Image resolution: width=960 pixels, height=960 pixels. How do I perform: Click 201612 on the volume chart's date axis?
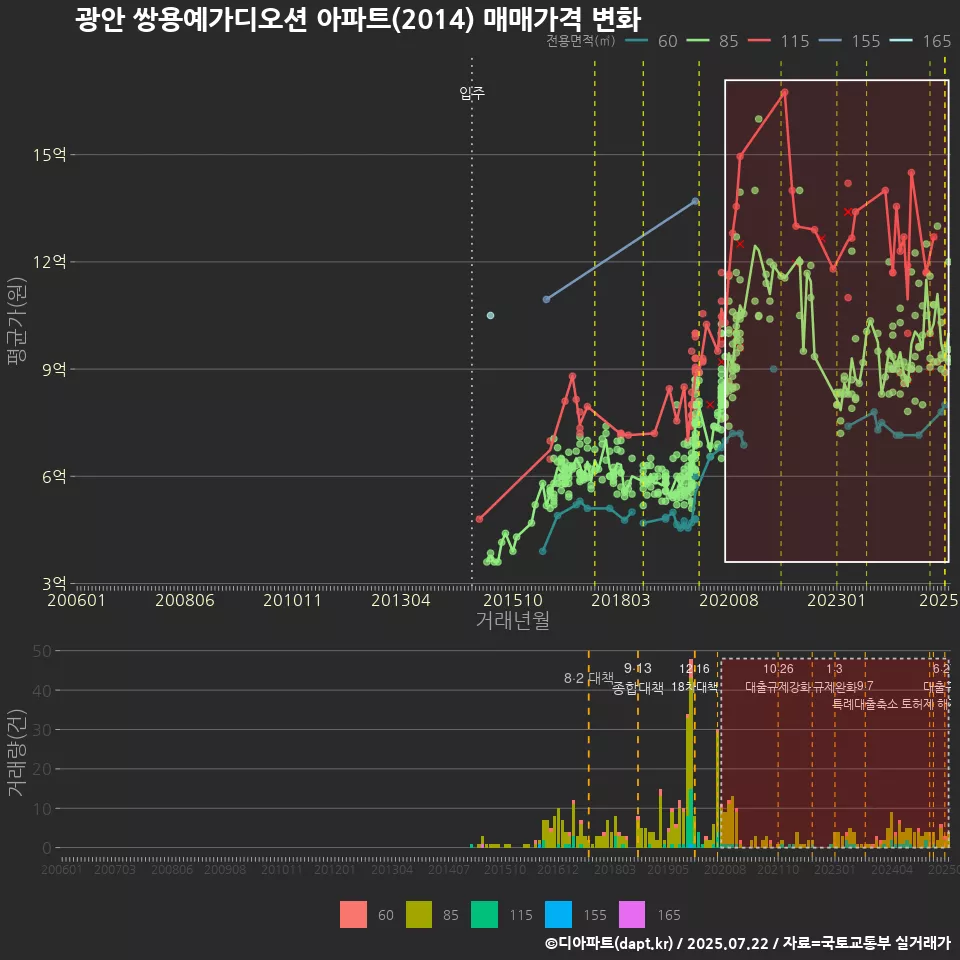coord(558,869)
